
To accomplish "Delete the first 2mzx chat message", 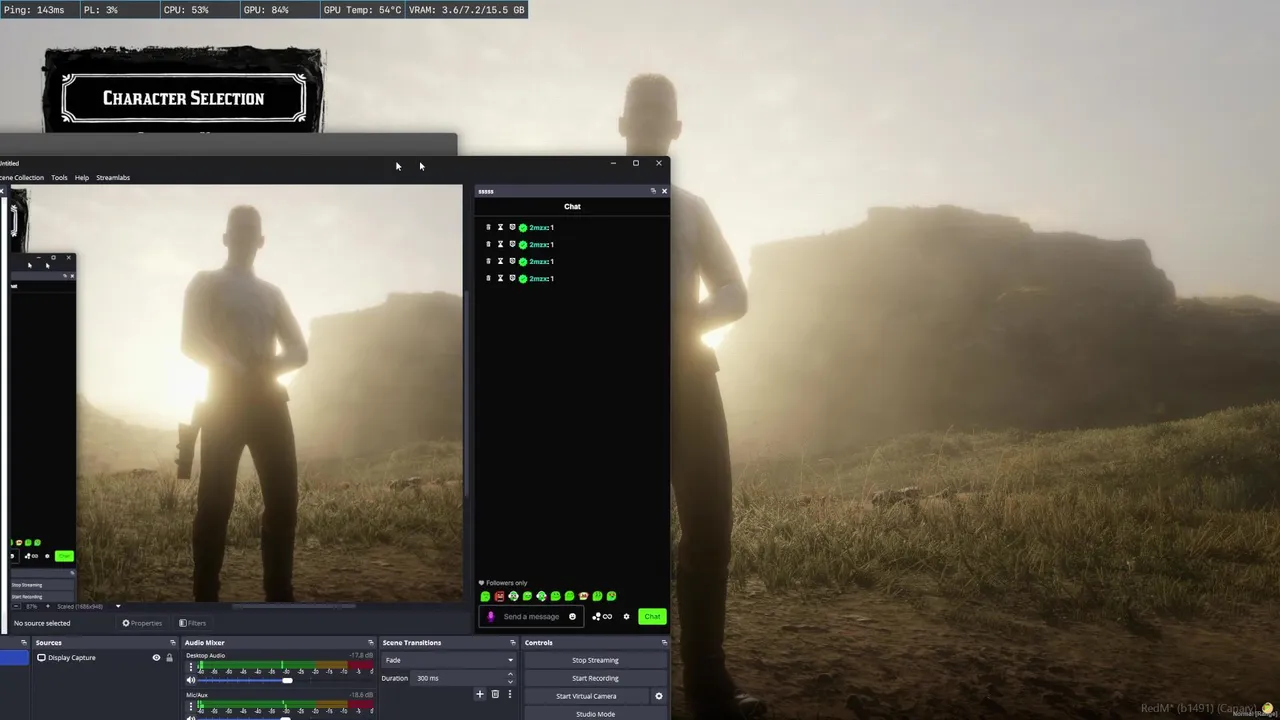I will tap(488, 227).
